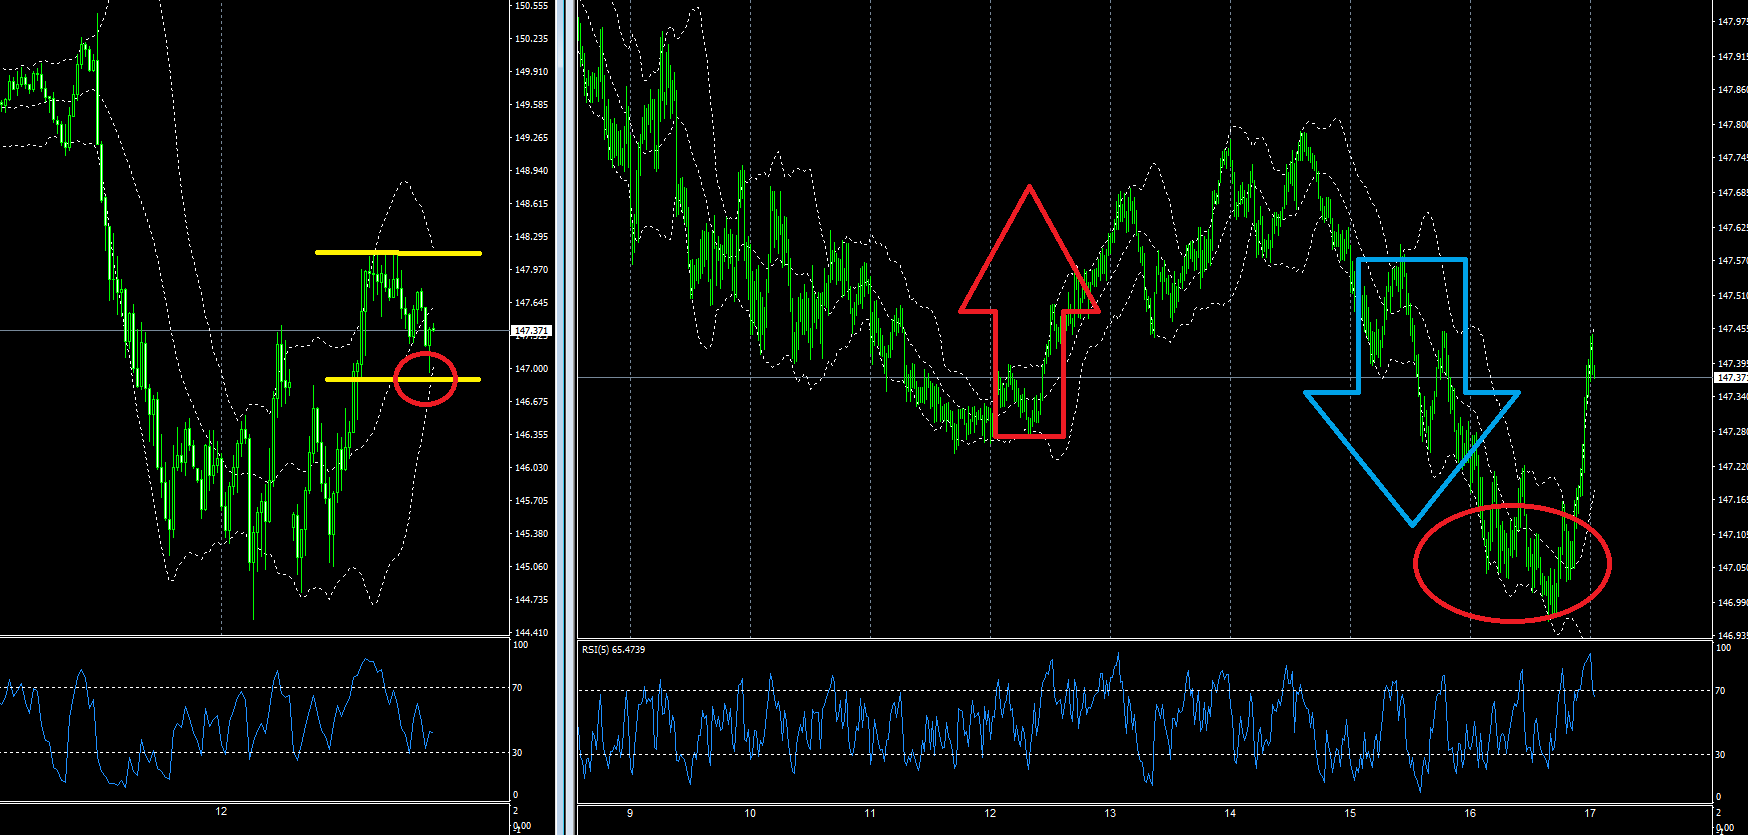1748x835 pixels.
Task: Select the 145.705 price axis label
Action: tap(531, 501)
